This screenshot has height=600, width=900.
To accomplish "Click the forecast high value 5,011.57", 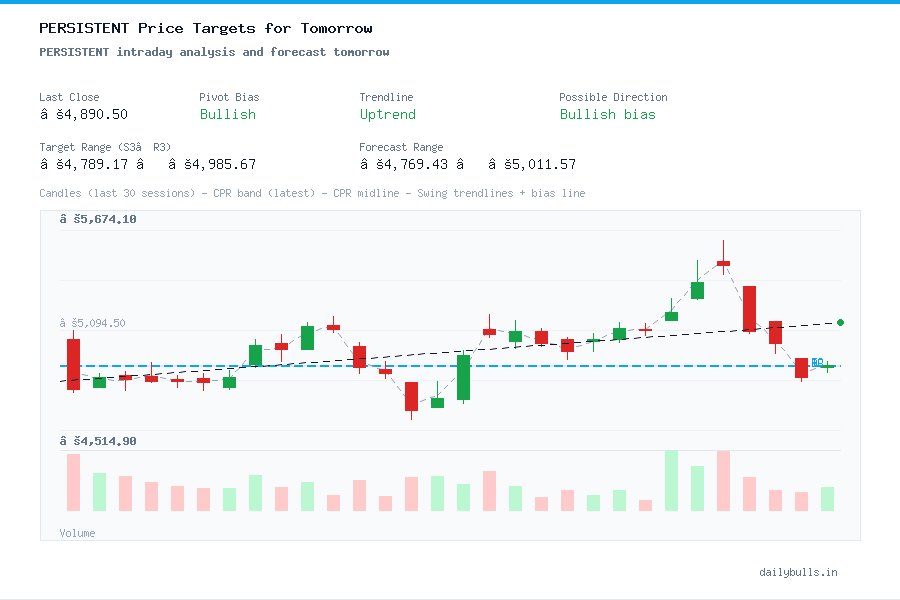I will (532, 164).
